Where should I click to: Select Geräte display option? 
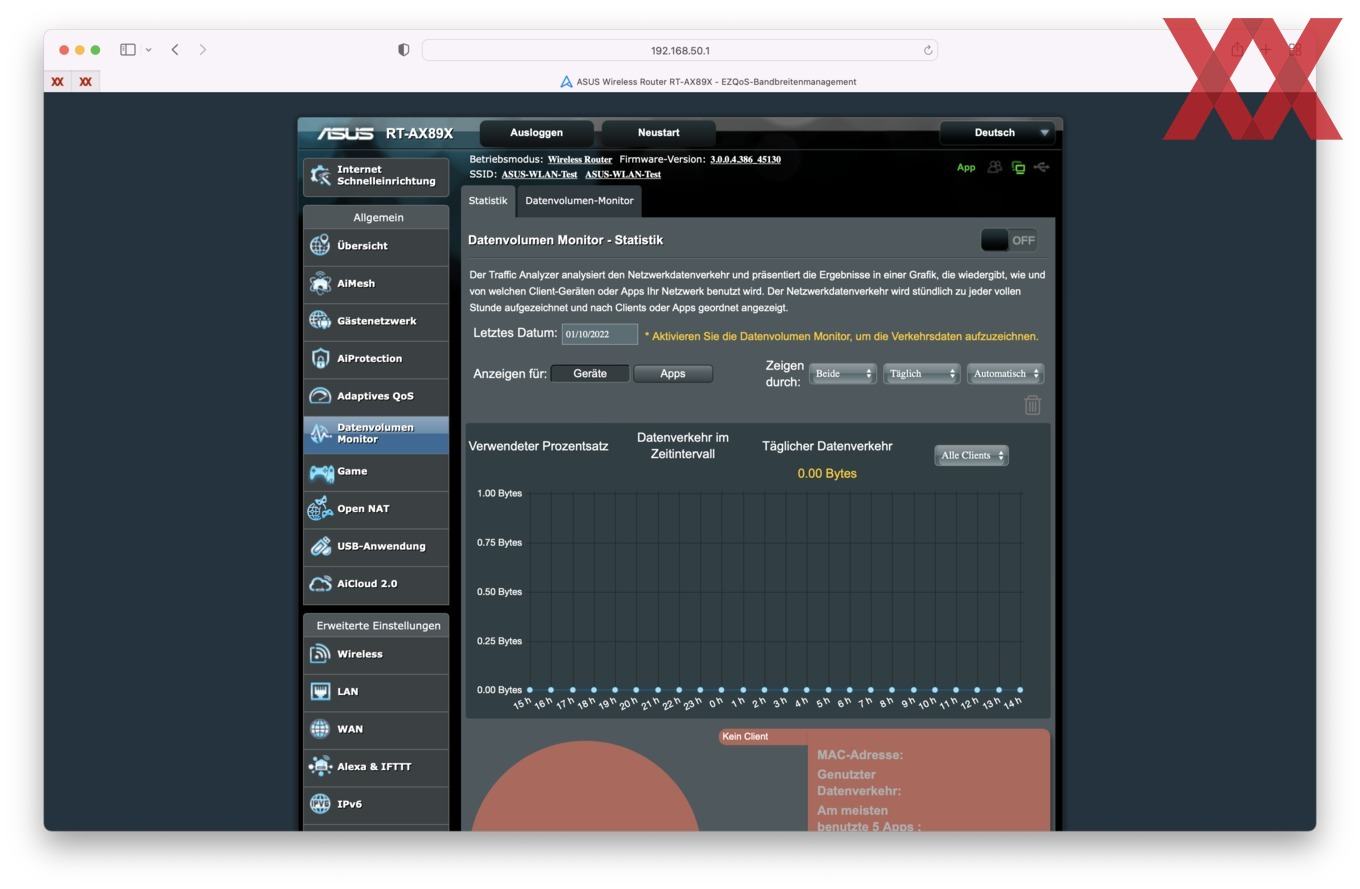tap(590, 373)
